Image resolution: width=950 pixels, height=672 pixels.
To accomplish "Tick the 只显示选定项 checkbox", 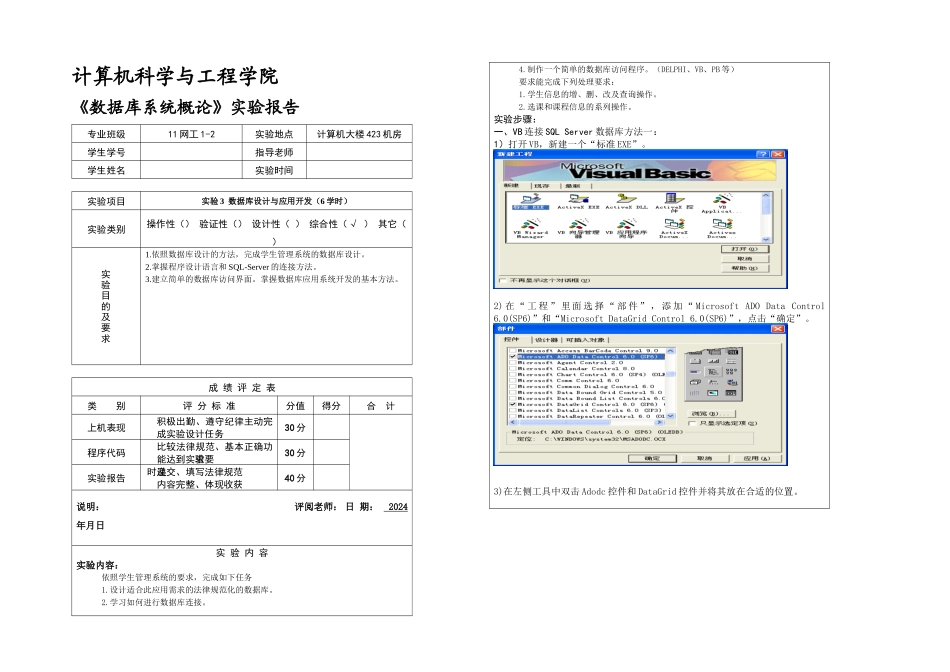I will (693, 424).
